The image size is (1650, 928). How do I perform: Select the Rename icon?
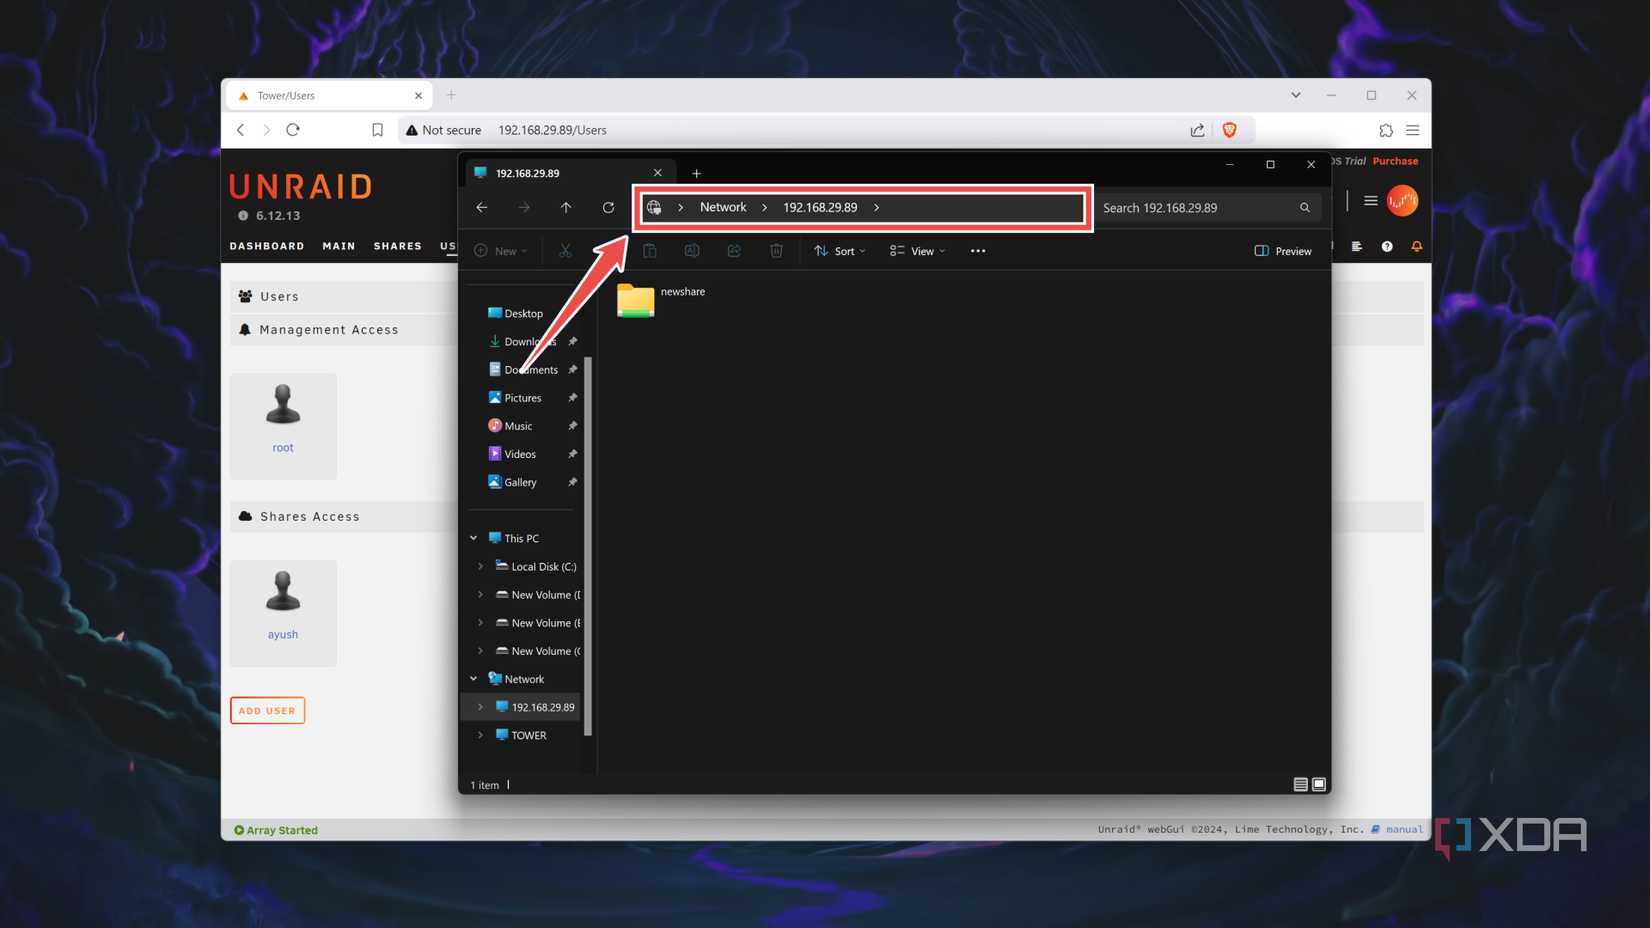pos(692,251)
